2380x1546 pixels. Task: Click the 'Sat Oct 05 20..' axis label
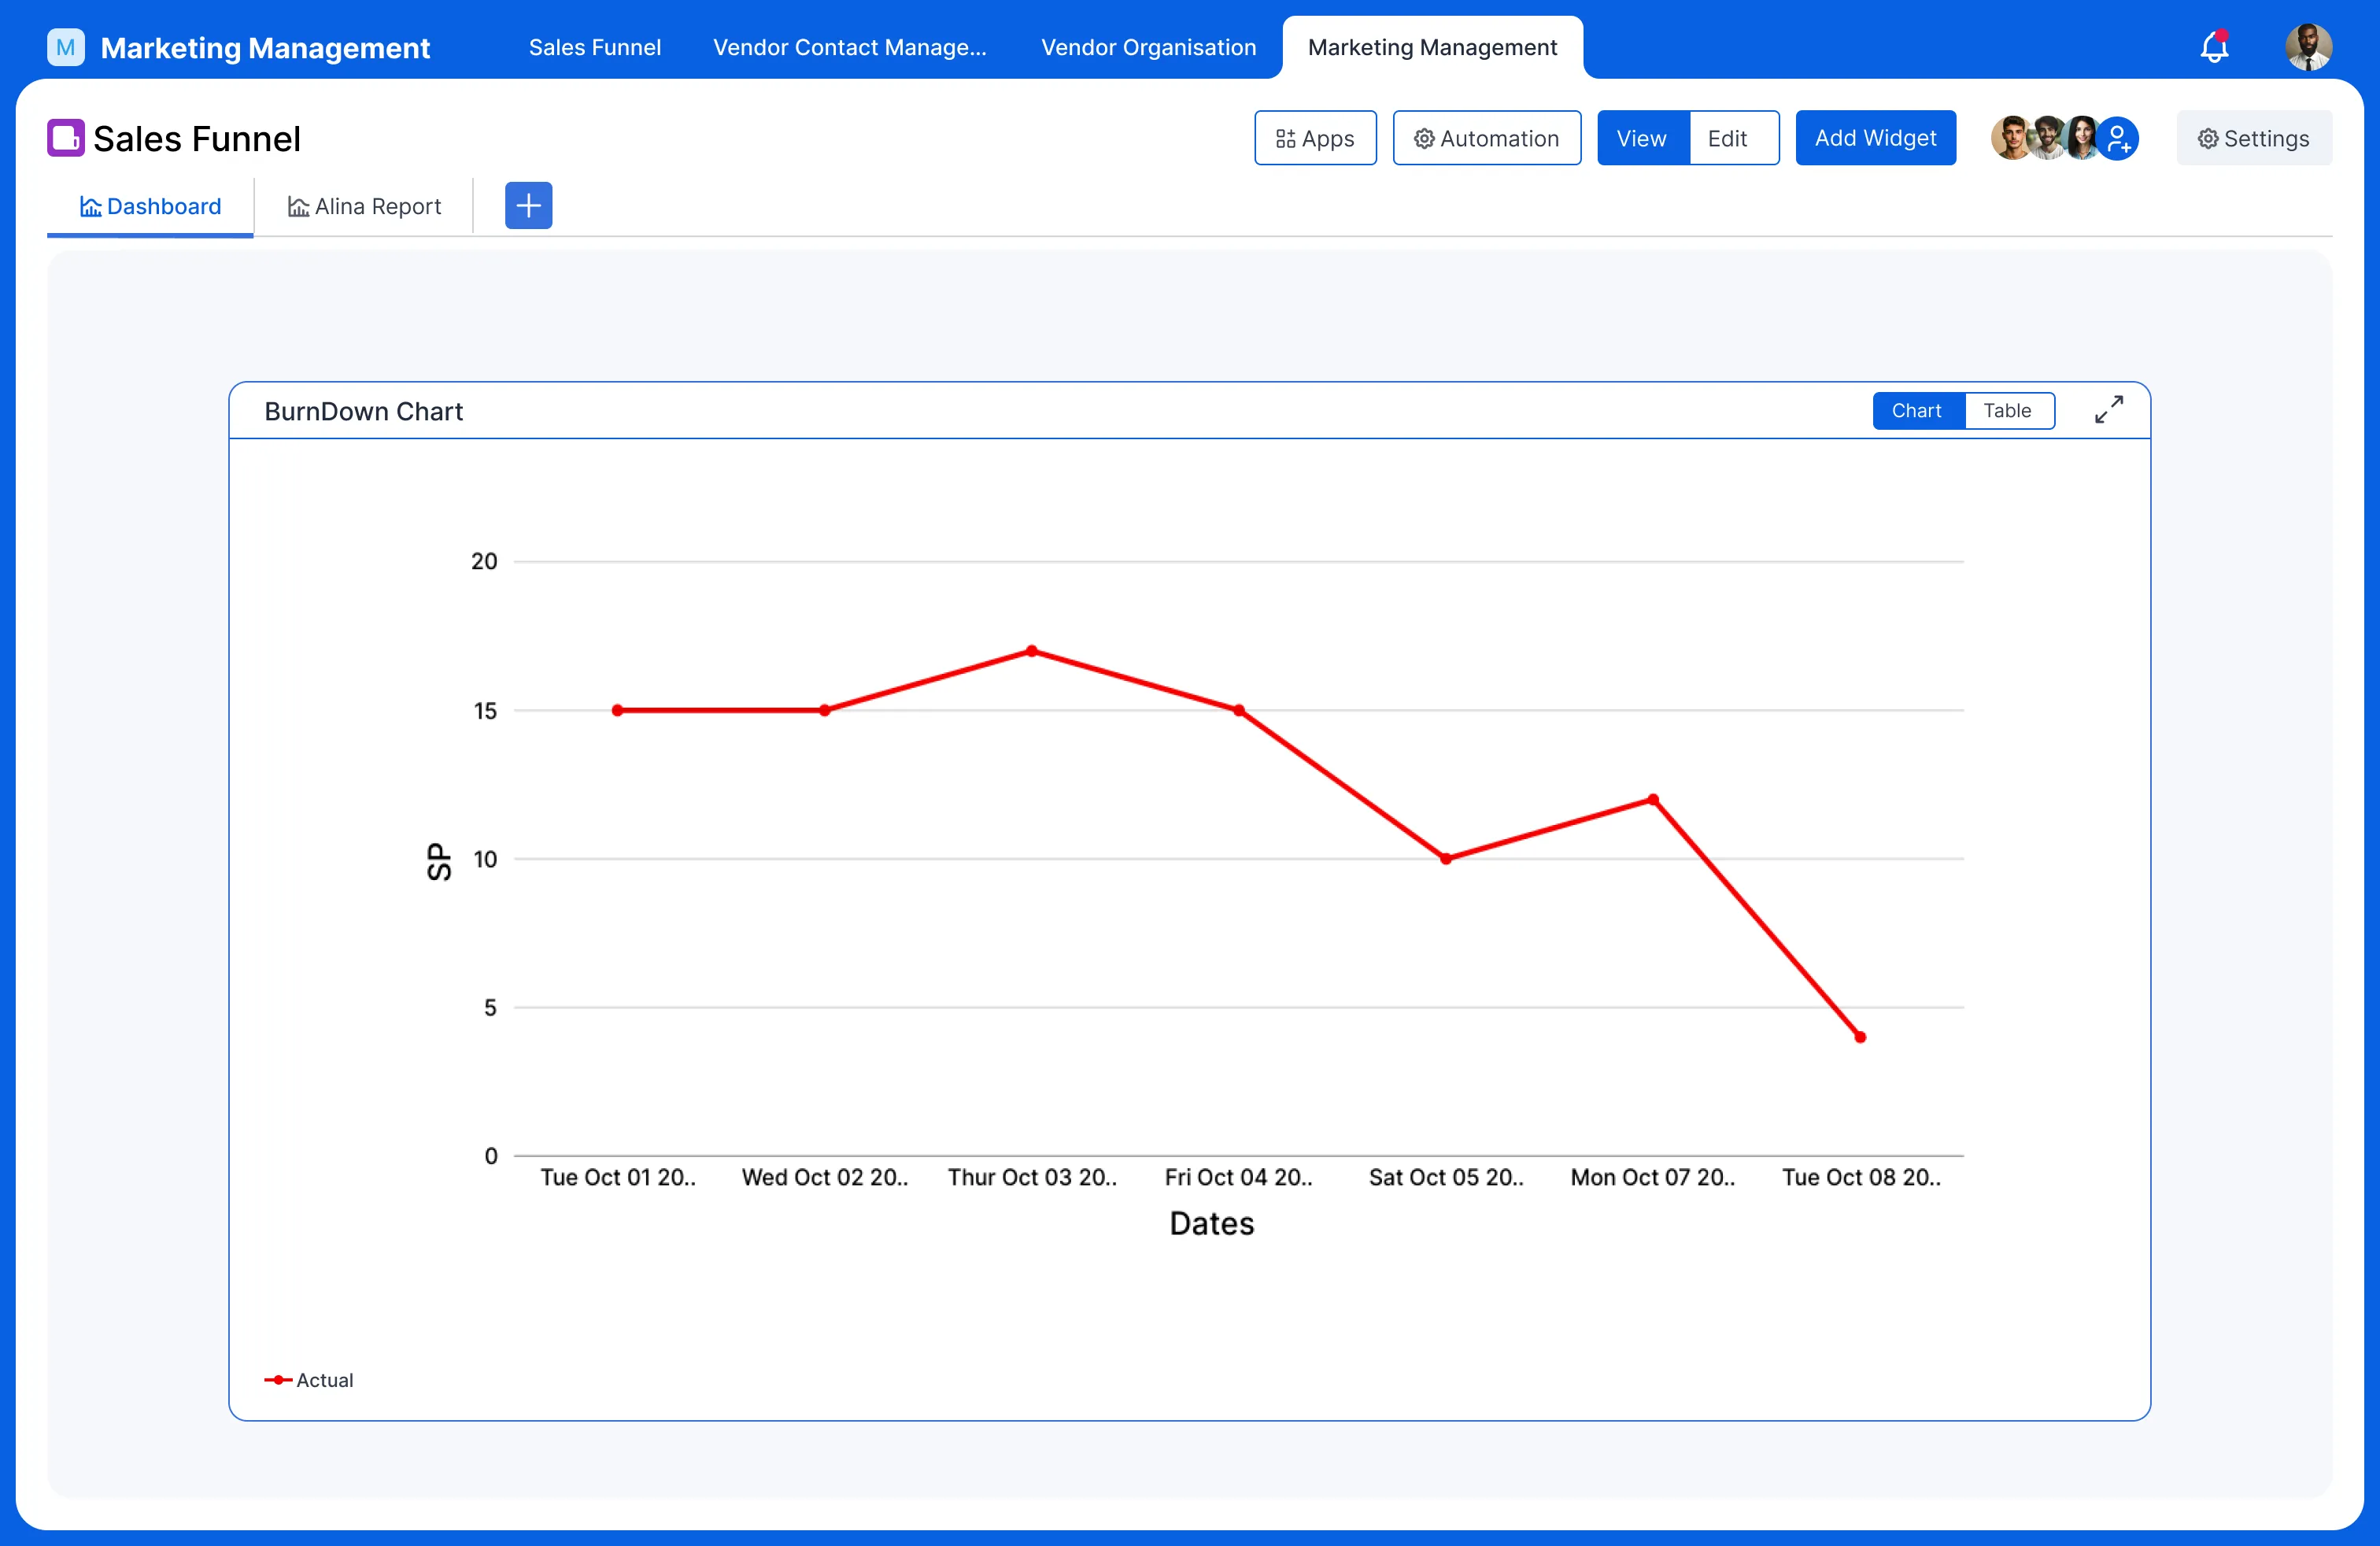pyautogui.click(x=1446, y=1177)
